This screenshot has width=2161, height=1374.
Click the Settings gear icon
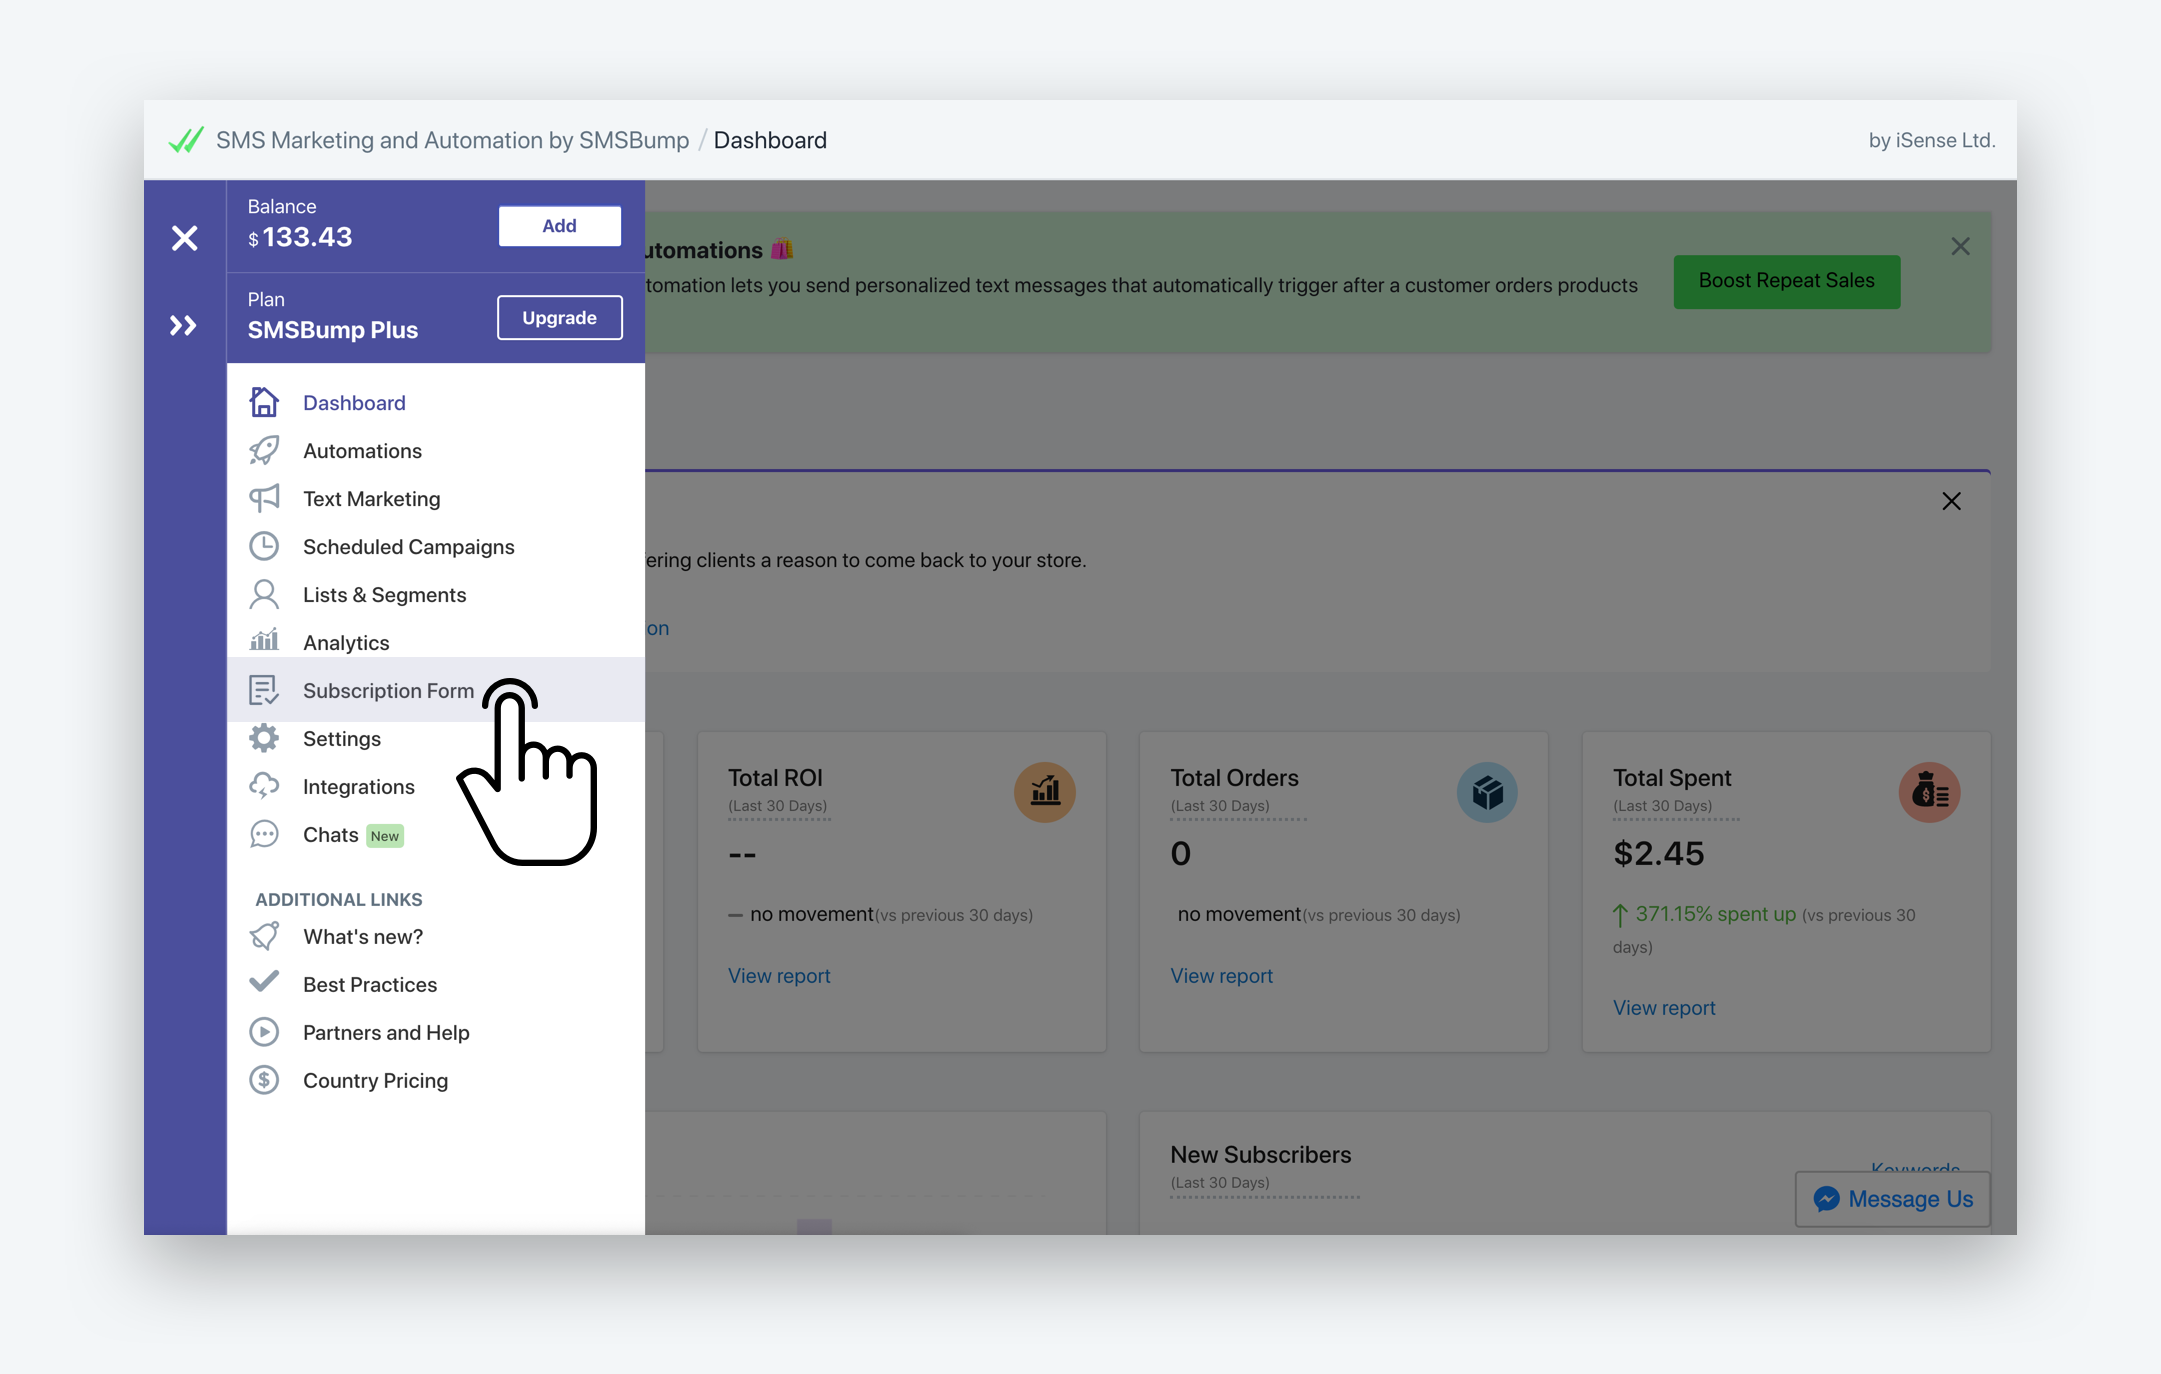pos(264,738)
